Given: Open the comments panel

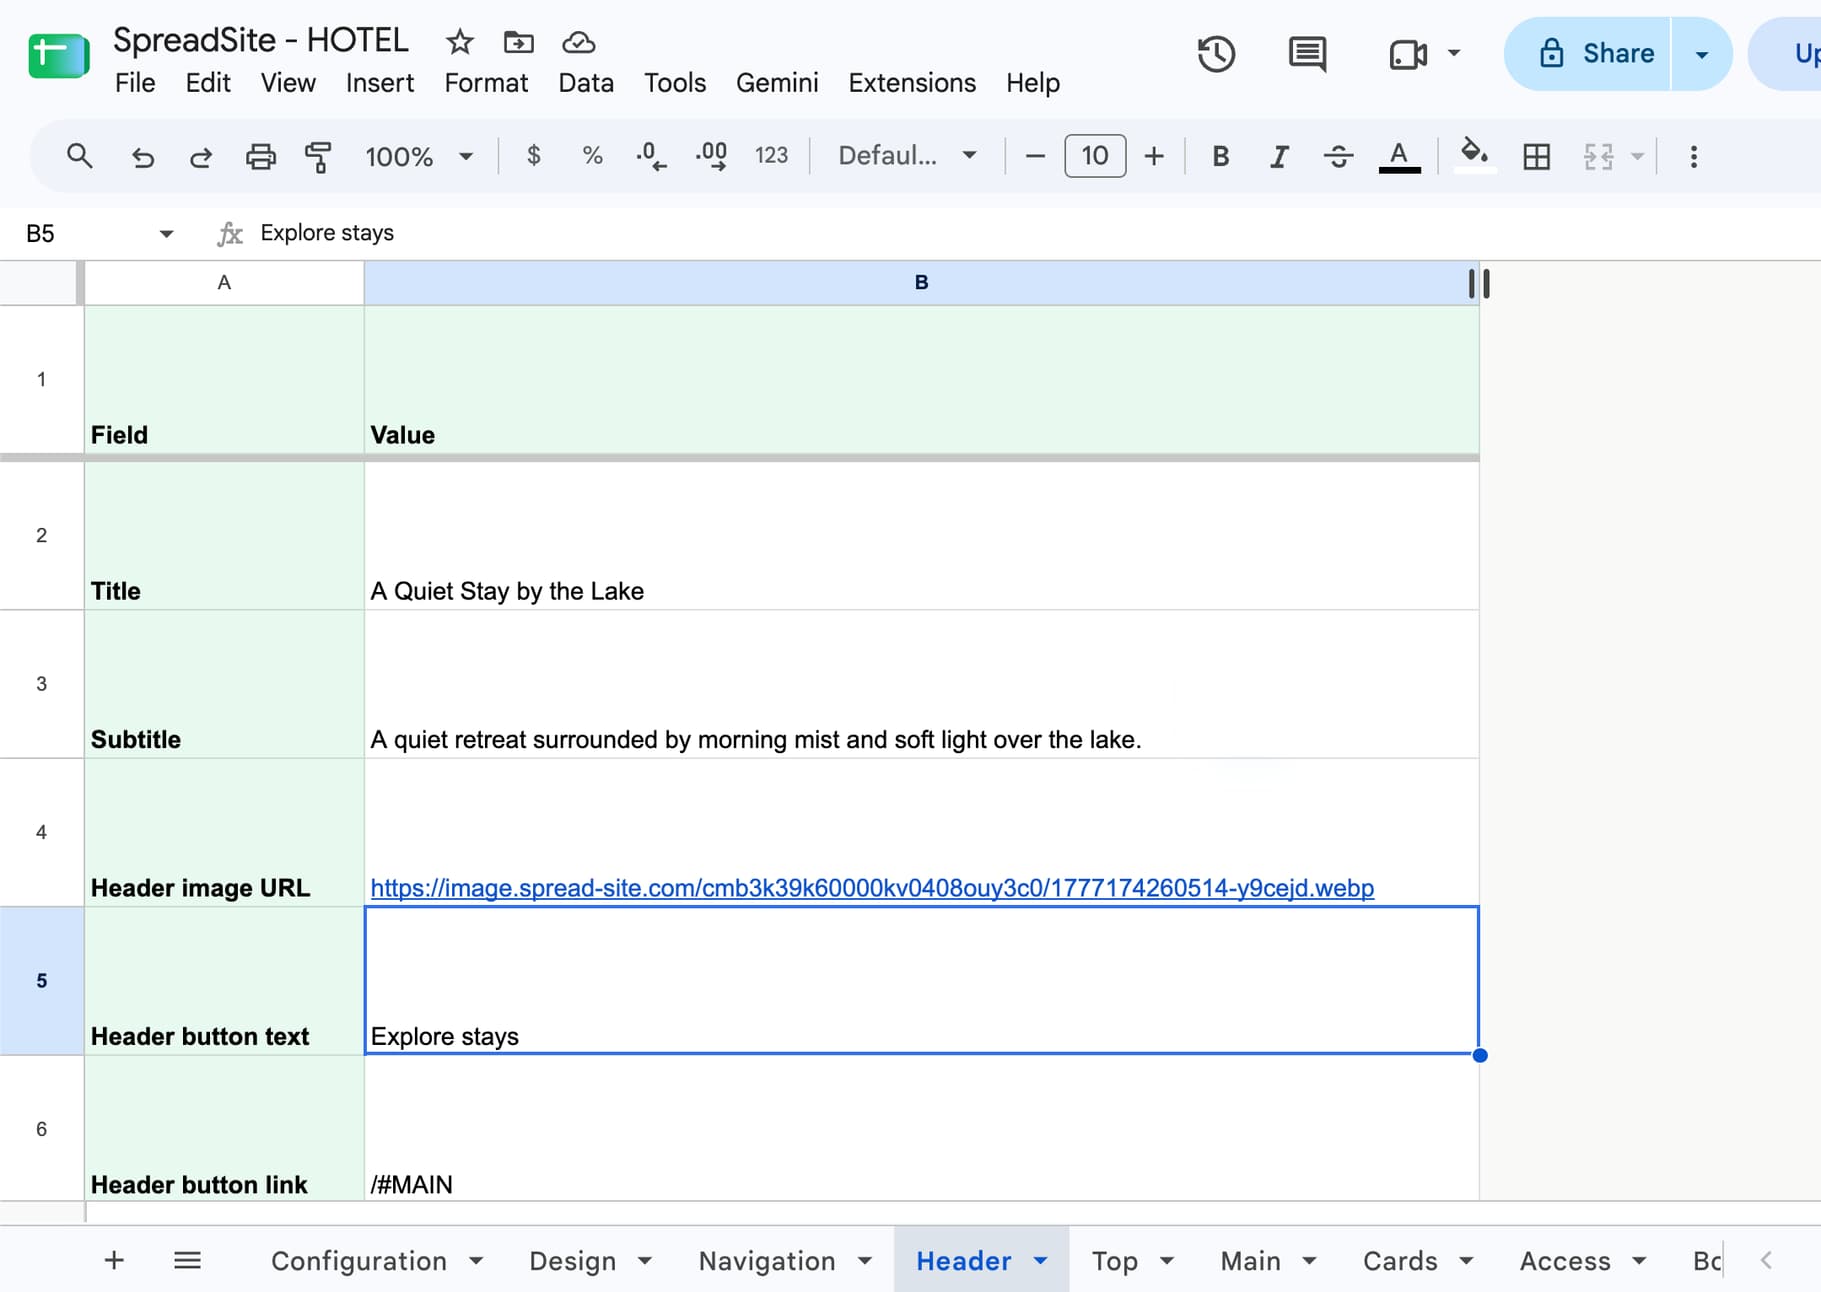Looking at the screenshot, I should point(1307,54).
